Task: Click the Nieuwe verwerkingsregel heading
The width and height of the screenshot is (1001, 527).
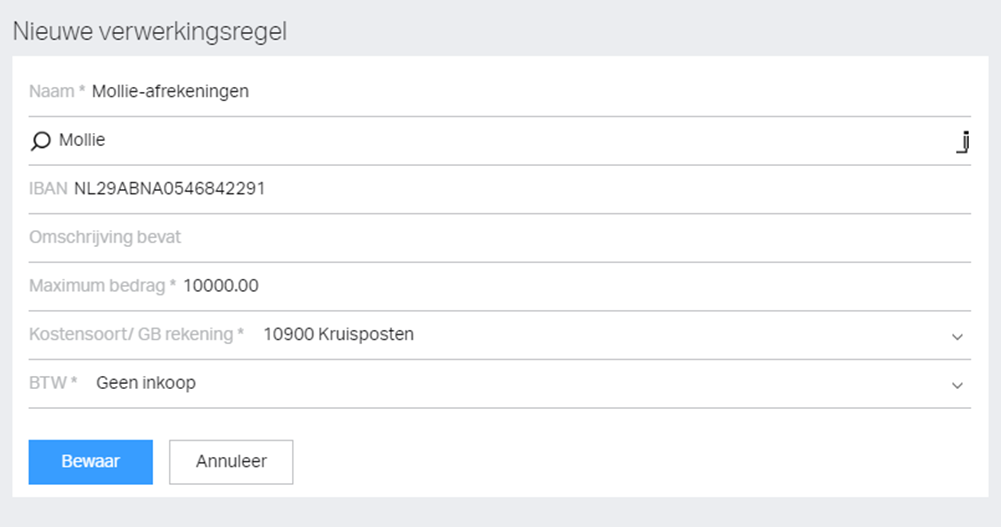Action: (149, 31)
